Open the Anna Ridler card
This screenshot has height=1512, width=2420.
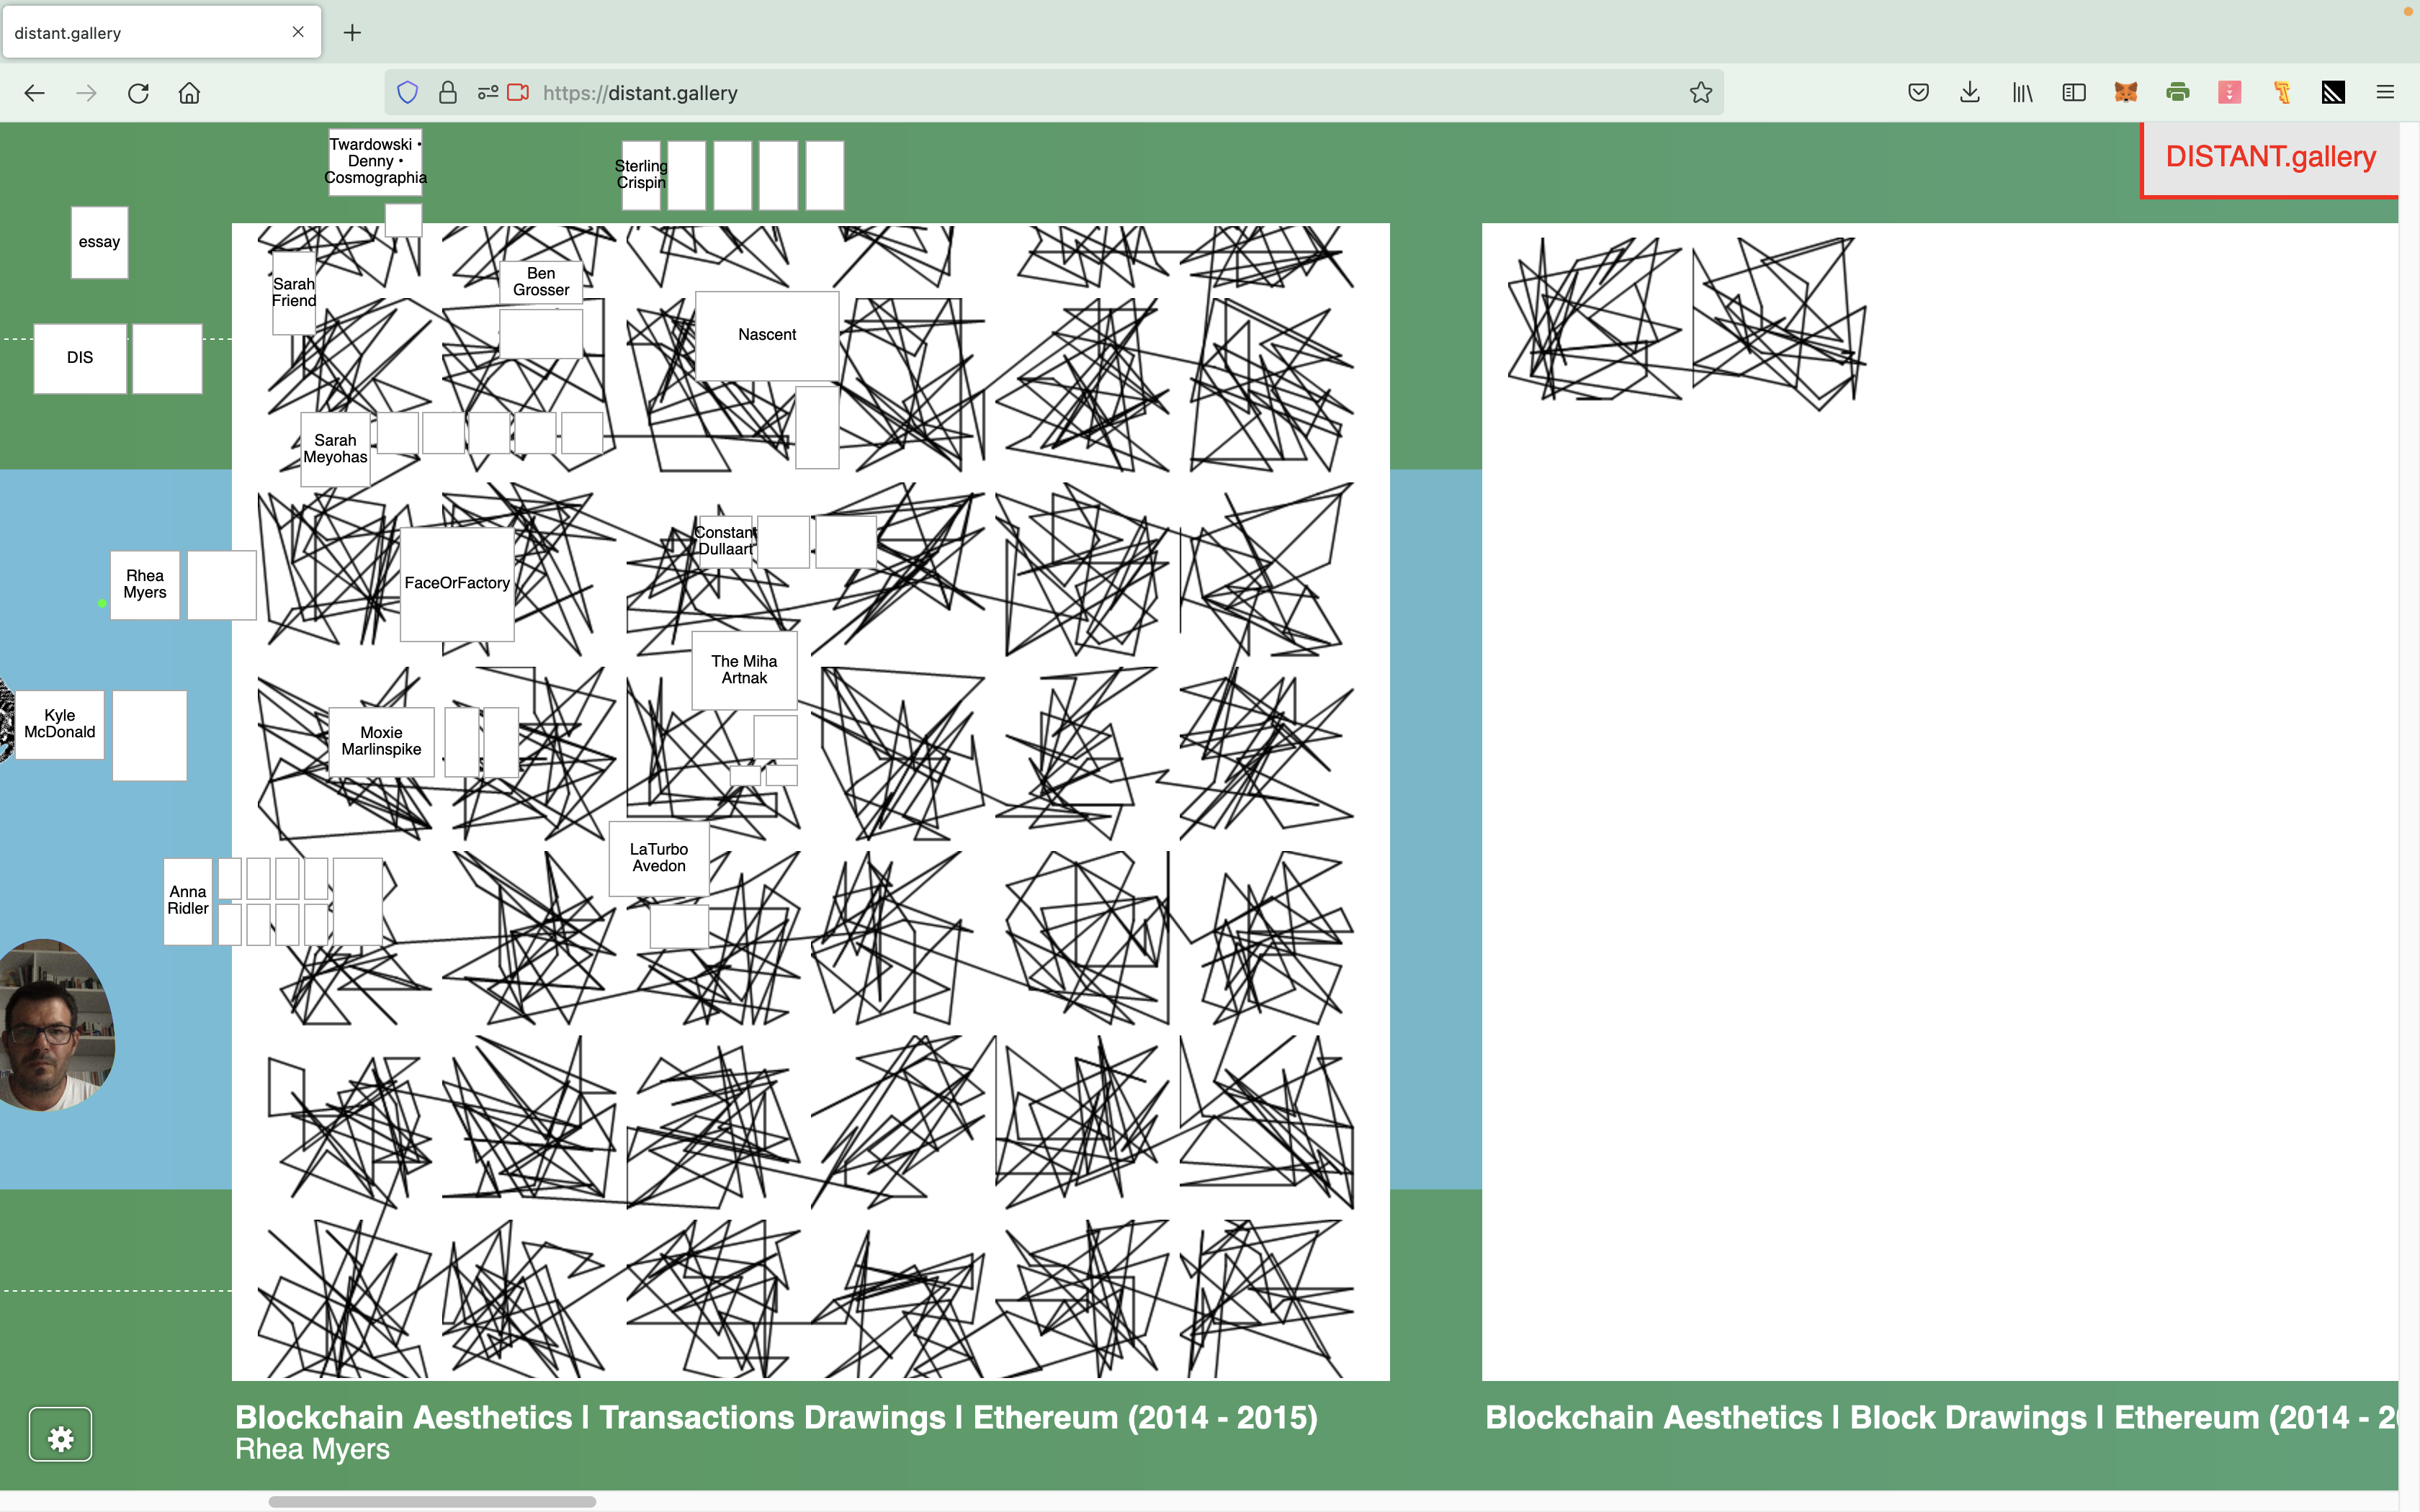coord(188,901)
